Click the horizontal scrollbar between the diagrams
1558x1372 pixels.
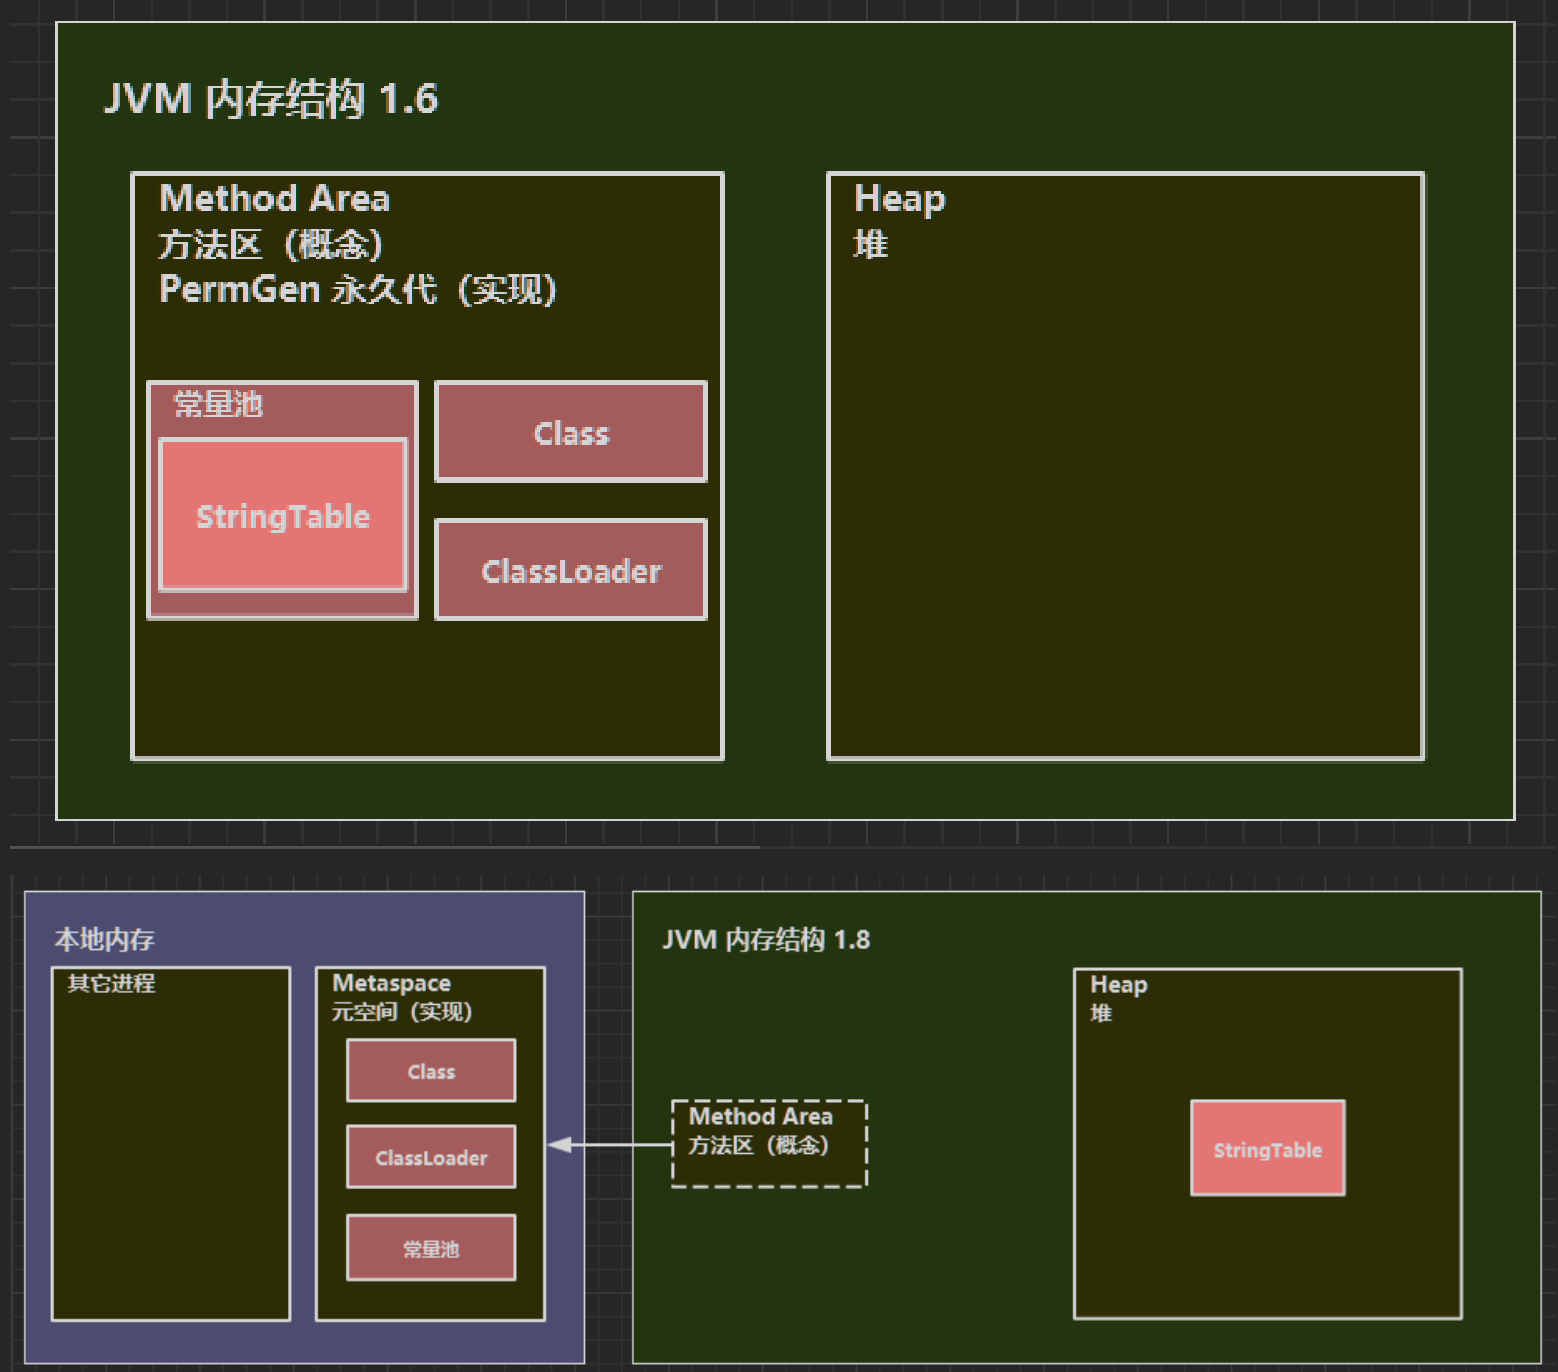pos(385,847)
